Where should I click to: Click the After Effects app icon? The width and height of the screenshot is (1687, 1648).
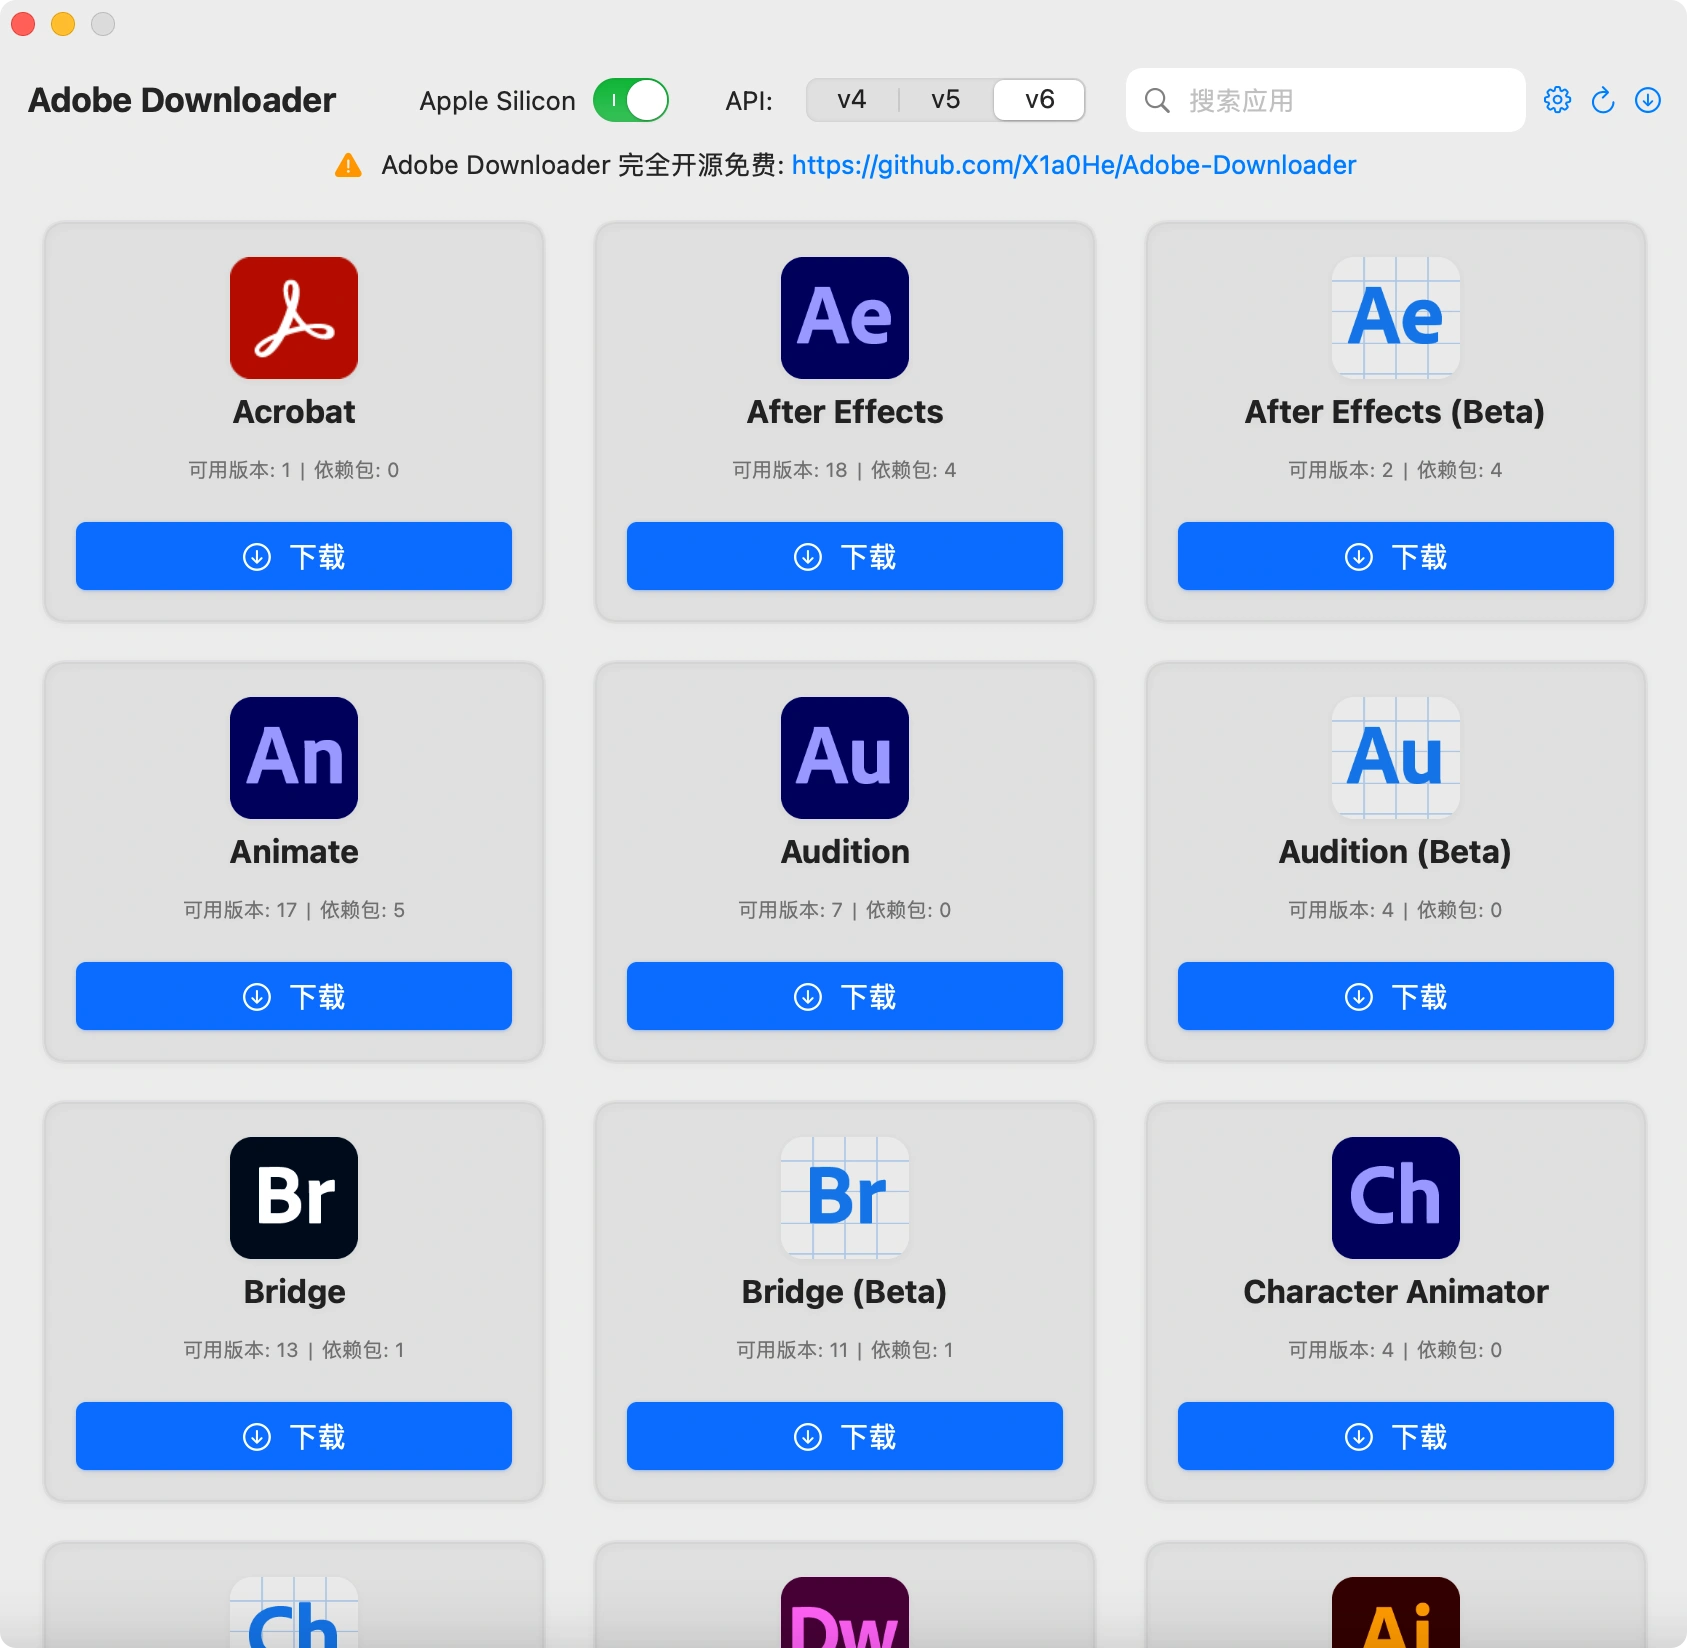coord(845,318)
